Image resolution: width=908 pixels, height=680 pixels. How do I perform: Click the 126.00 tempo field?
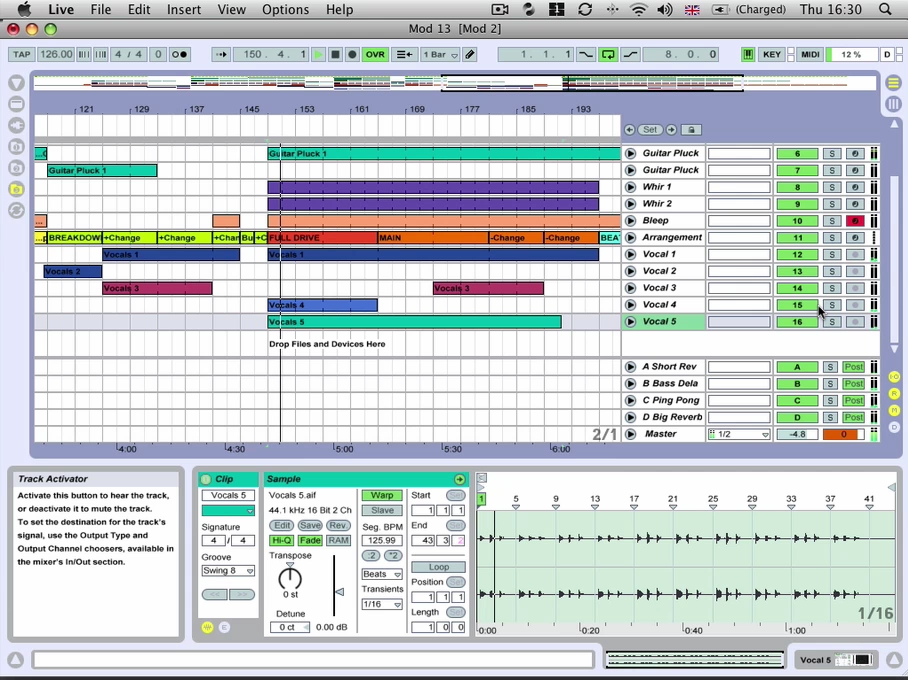pos(56,54)
